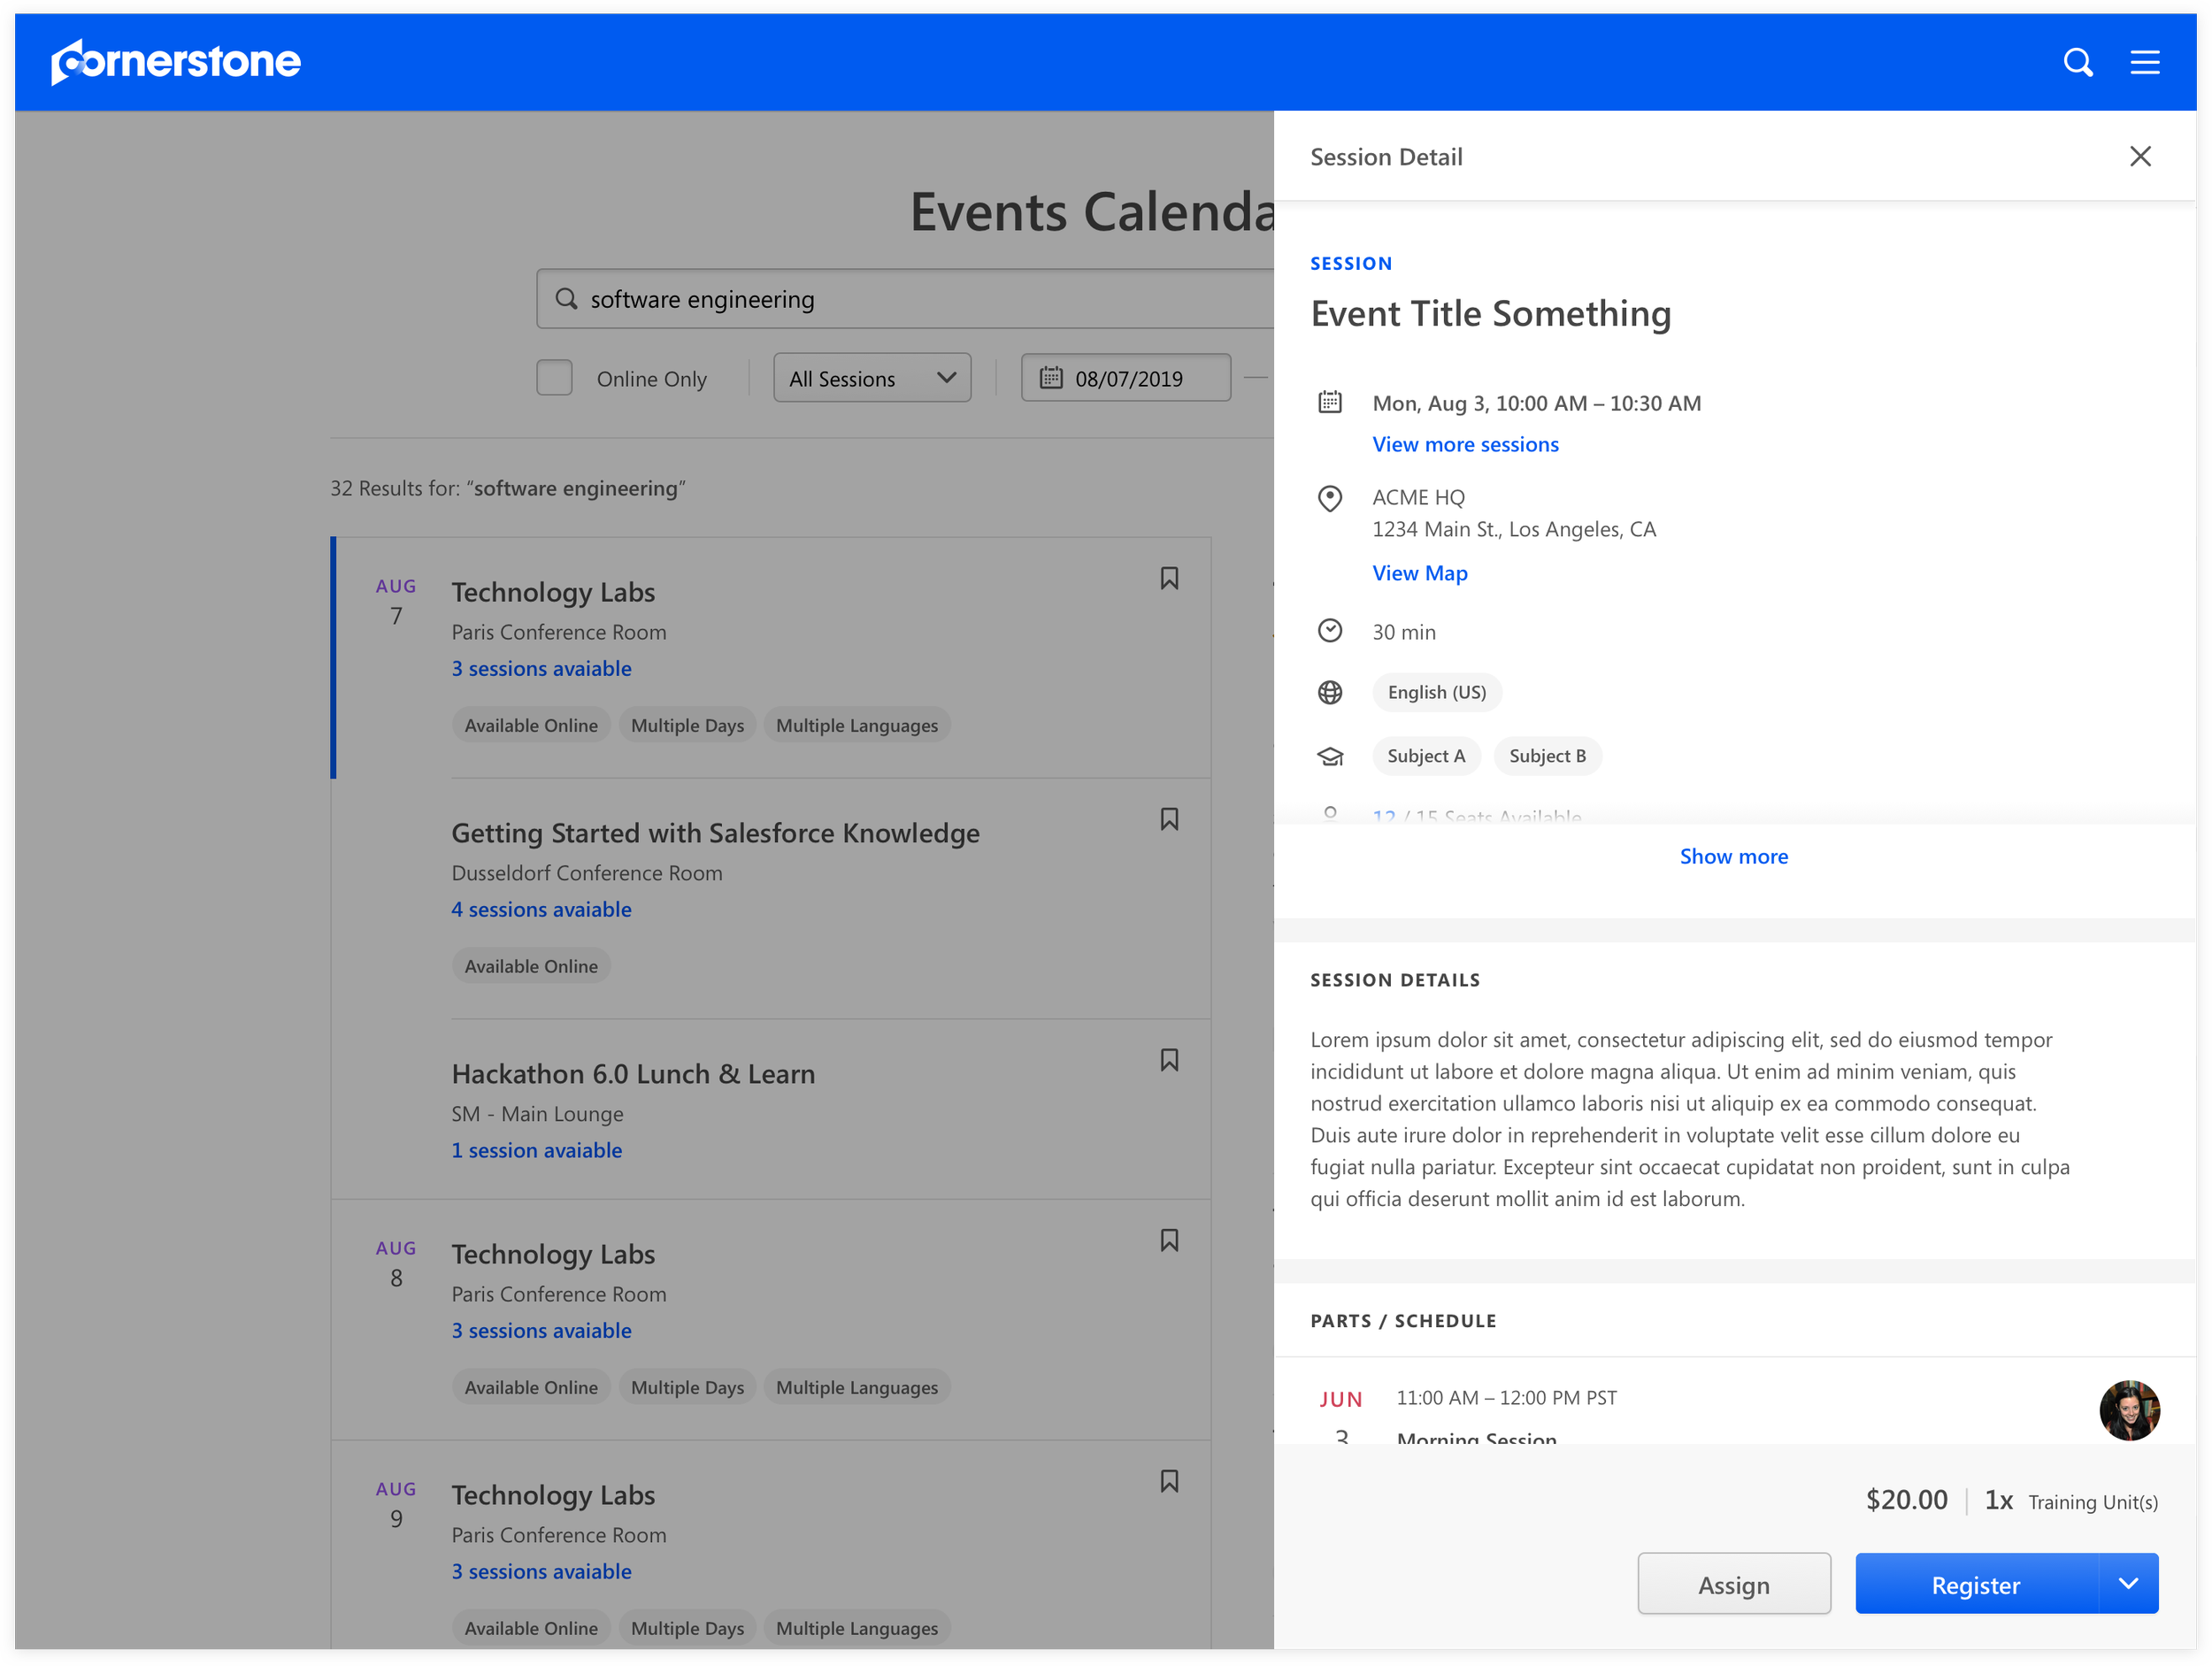Bookmark the Aug 8 Technology Labs event

[1168, 1240]
